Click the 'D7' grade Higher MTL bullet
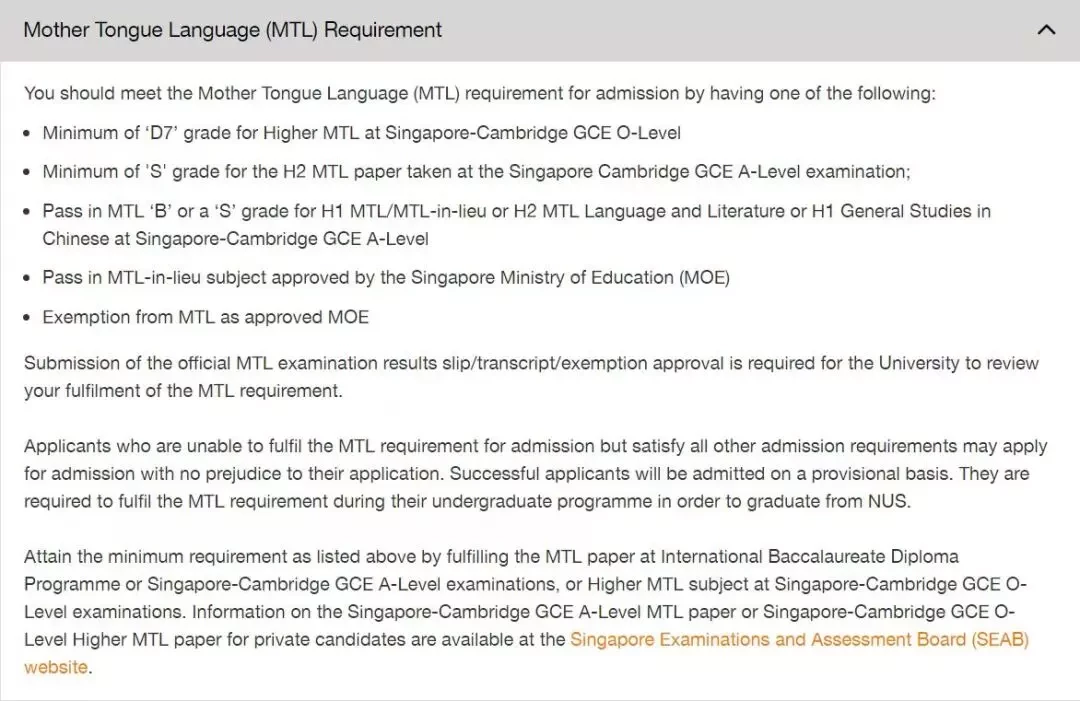Screen dimensions: 1080x701 click(x=362, y=132)
